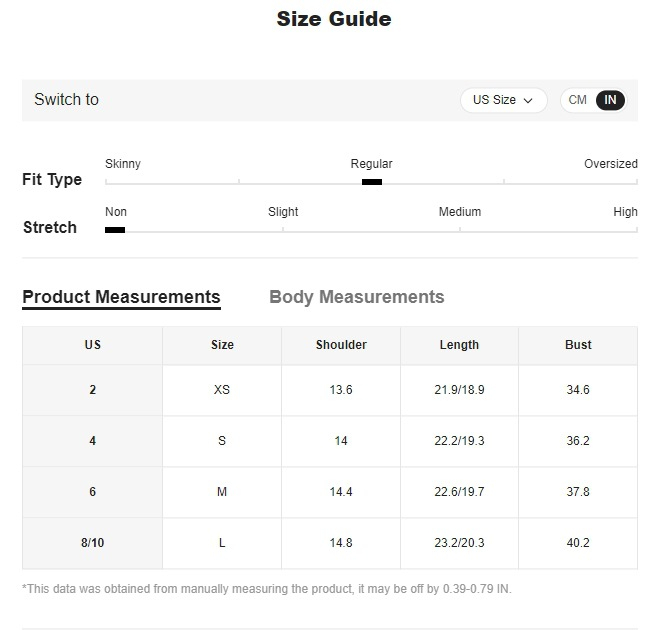Select the US size 8/10 row header

point(93,543)
